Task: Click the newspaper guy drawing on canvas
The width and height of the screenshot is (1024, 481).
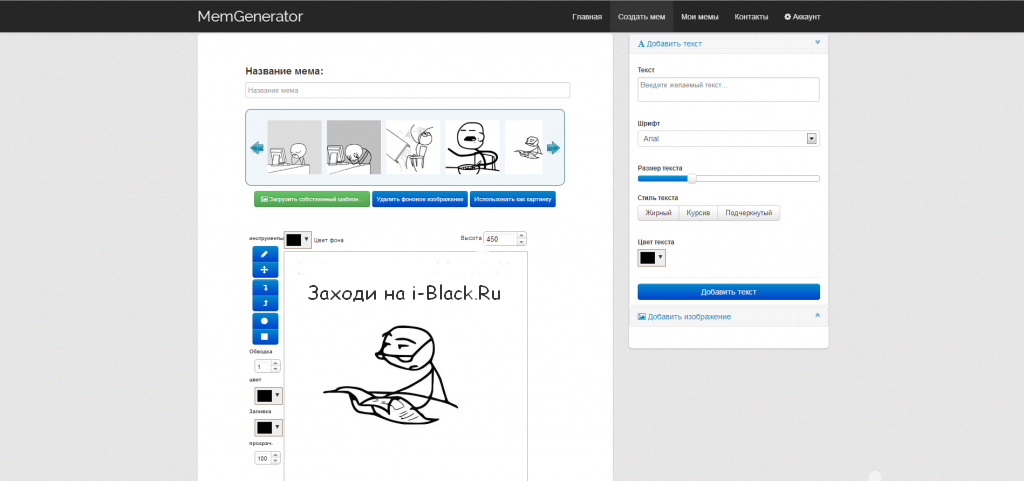Action: click(x=391, y=375)
